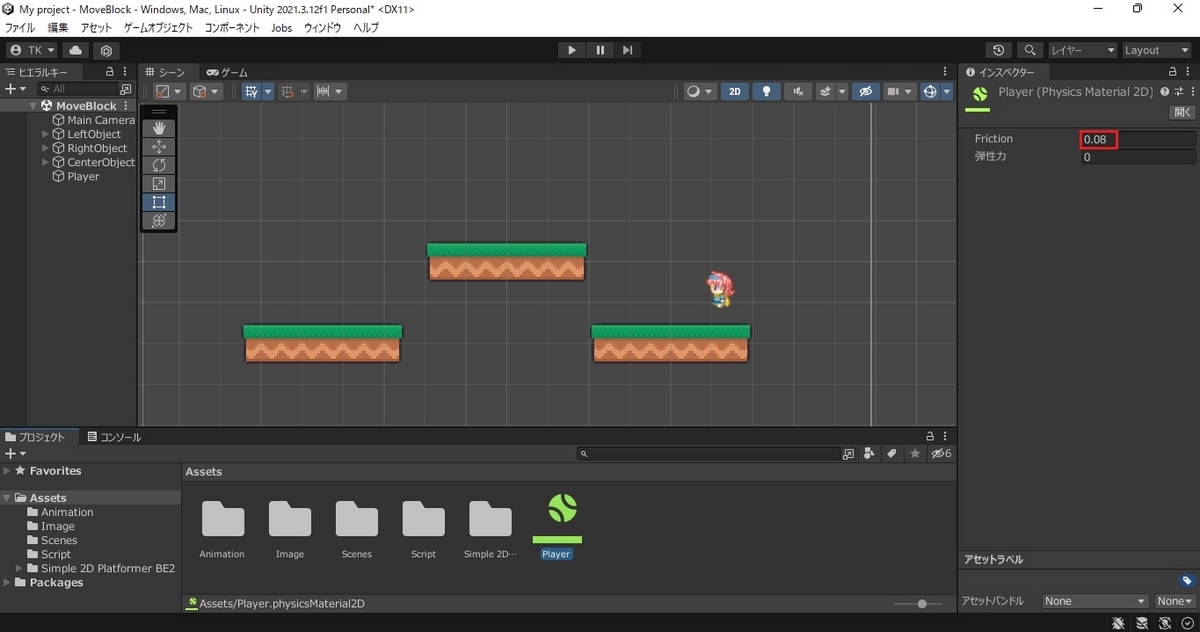Click the asset label tag icon
Viewport: 1200px width, 632px height.
click(1187, 581)
